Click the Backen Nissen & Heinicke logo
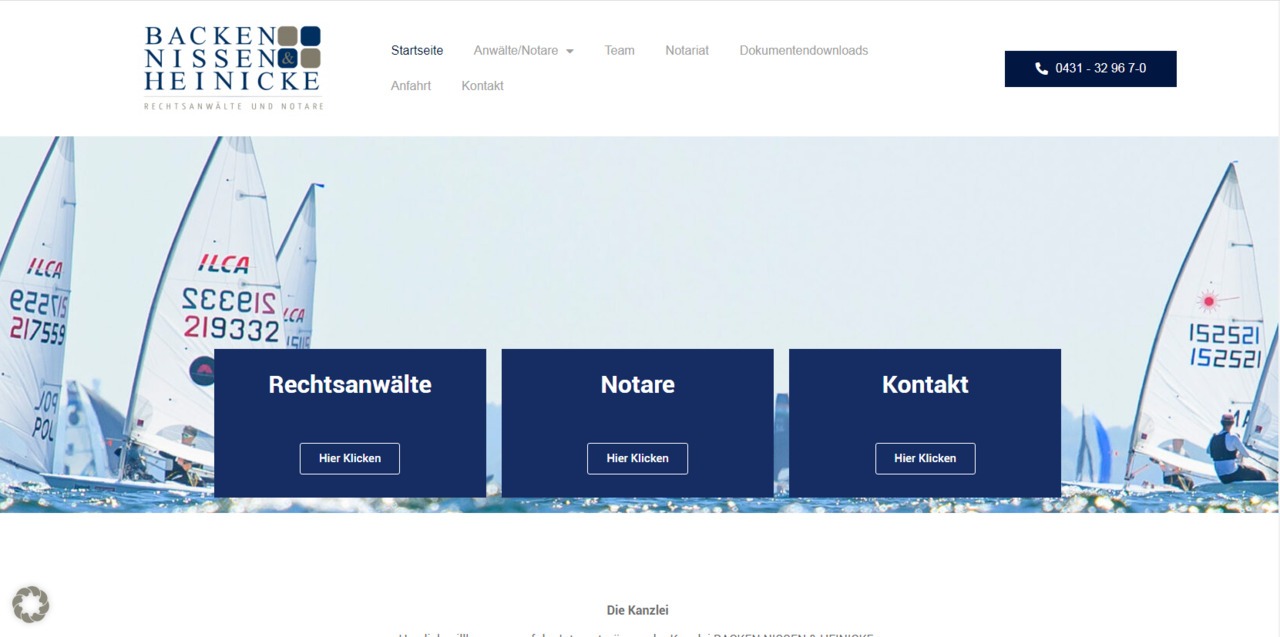Screen dimensions: 1280x637 coord(234,68)
